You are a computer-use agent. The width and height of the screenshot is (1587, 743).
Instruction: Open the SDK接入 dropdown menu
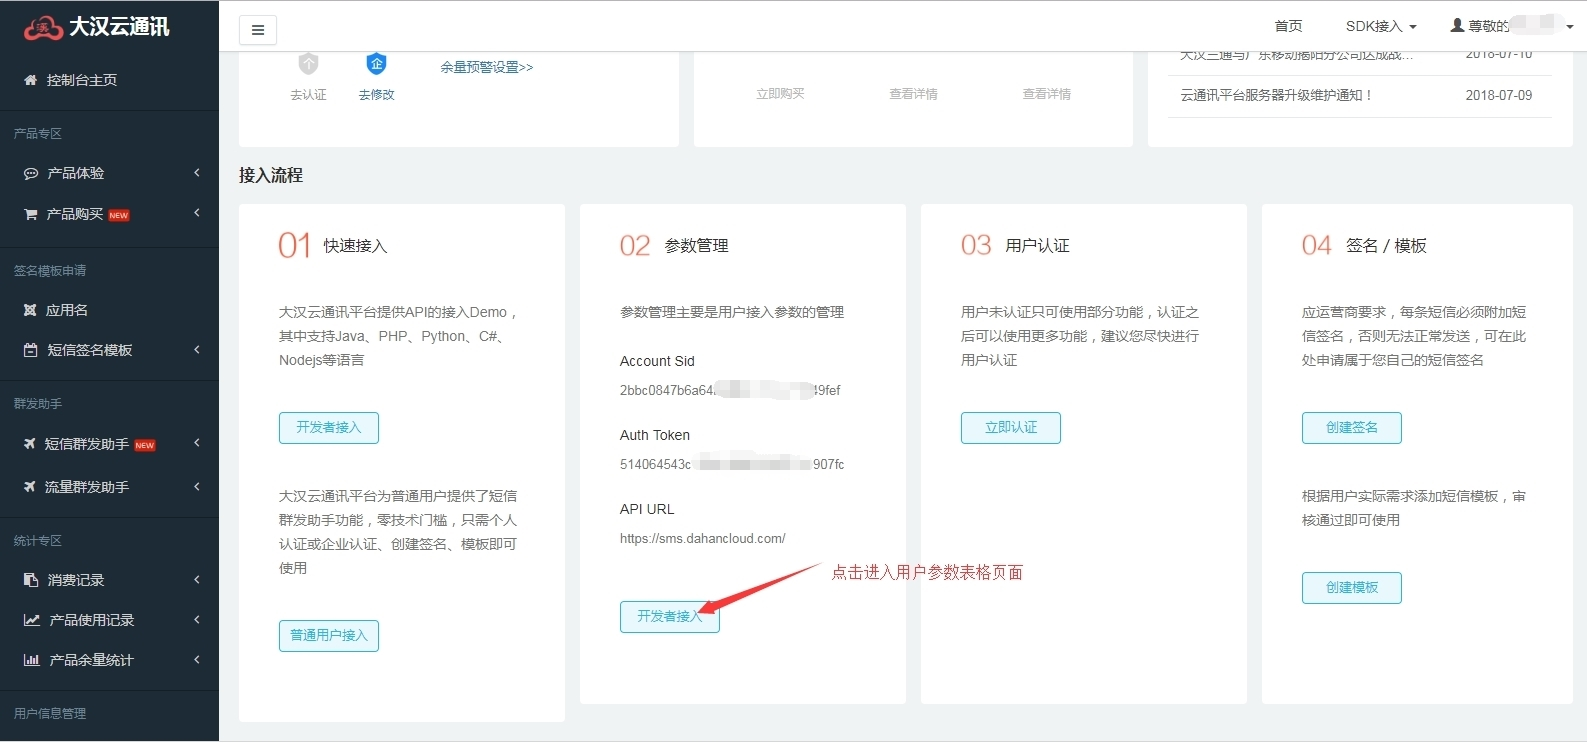tap(1381, 26)
